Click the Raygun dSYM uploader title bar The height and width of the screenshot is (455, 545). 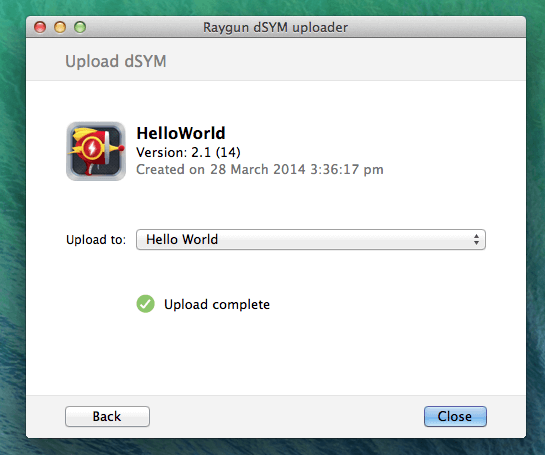pos(275,27)
